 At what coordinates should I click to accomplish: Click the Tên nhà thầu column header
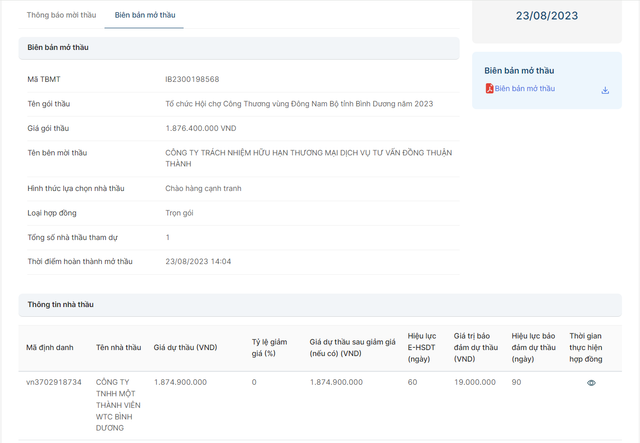[x=118, y=347]
